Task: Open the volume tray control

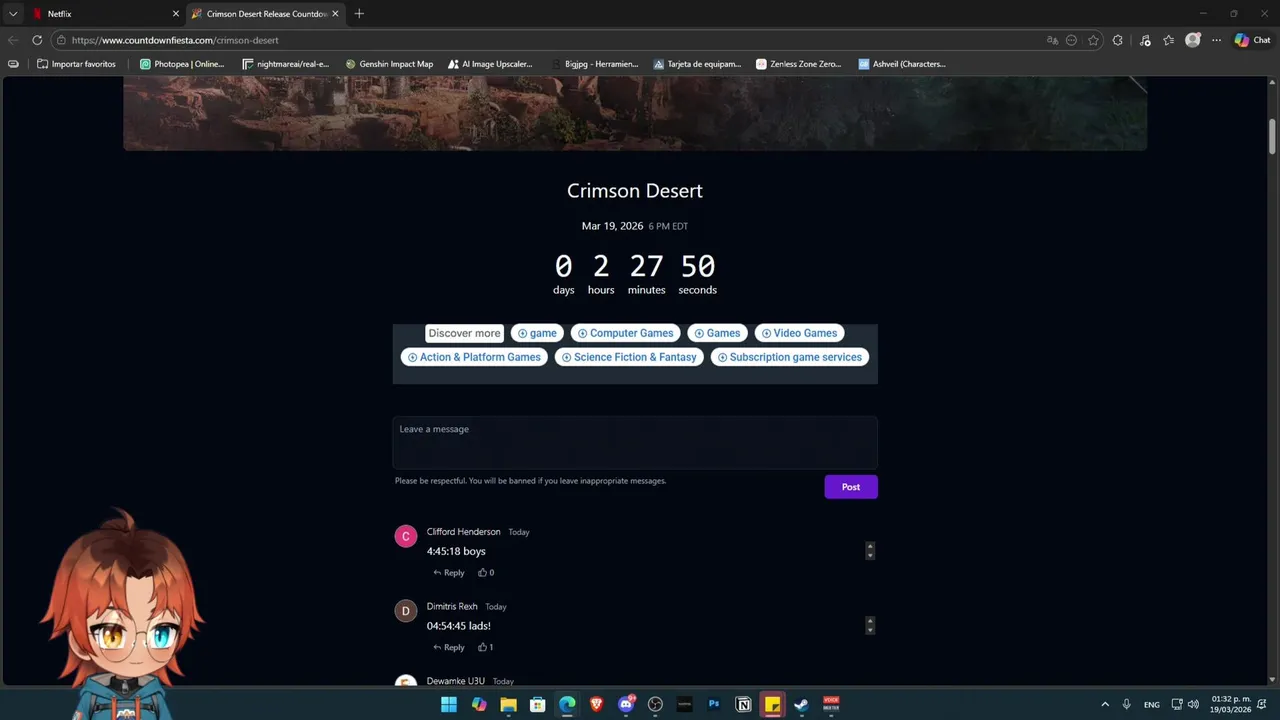Action: click(x=1193, y=704)
